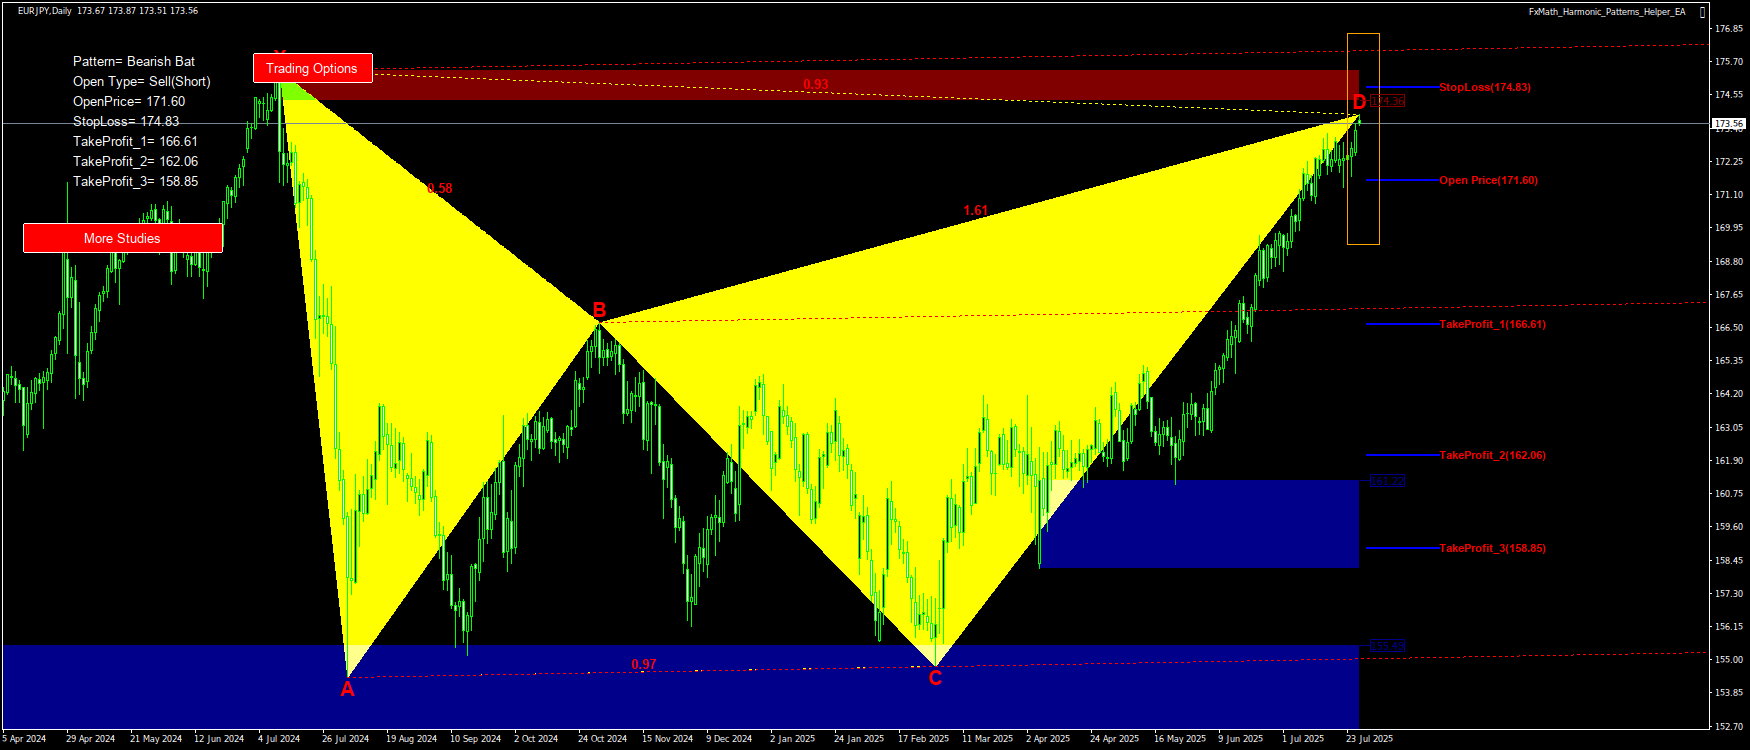Click the EA status icon beside FxMath_Harmonic_Patterns_Helper_EA
This screenshot has width=1750, height=750.
[1703, 12]
